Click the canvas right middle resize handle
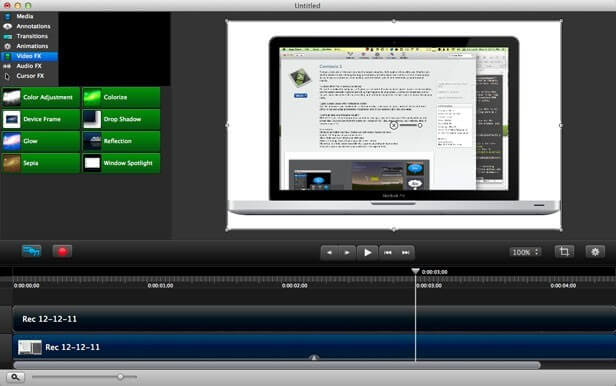This screenshot has height=386, width=616. (561, 125)
